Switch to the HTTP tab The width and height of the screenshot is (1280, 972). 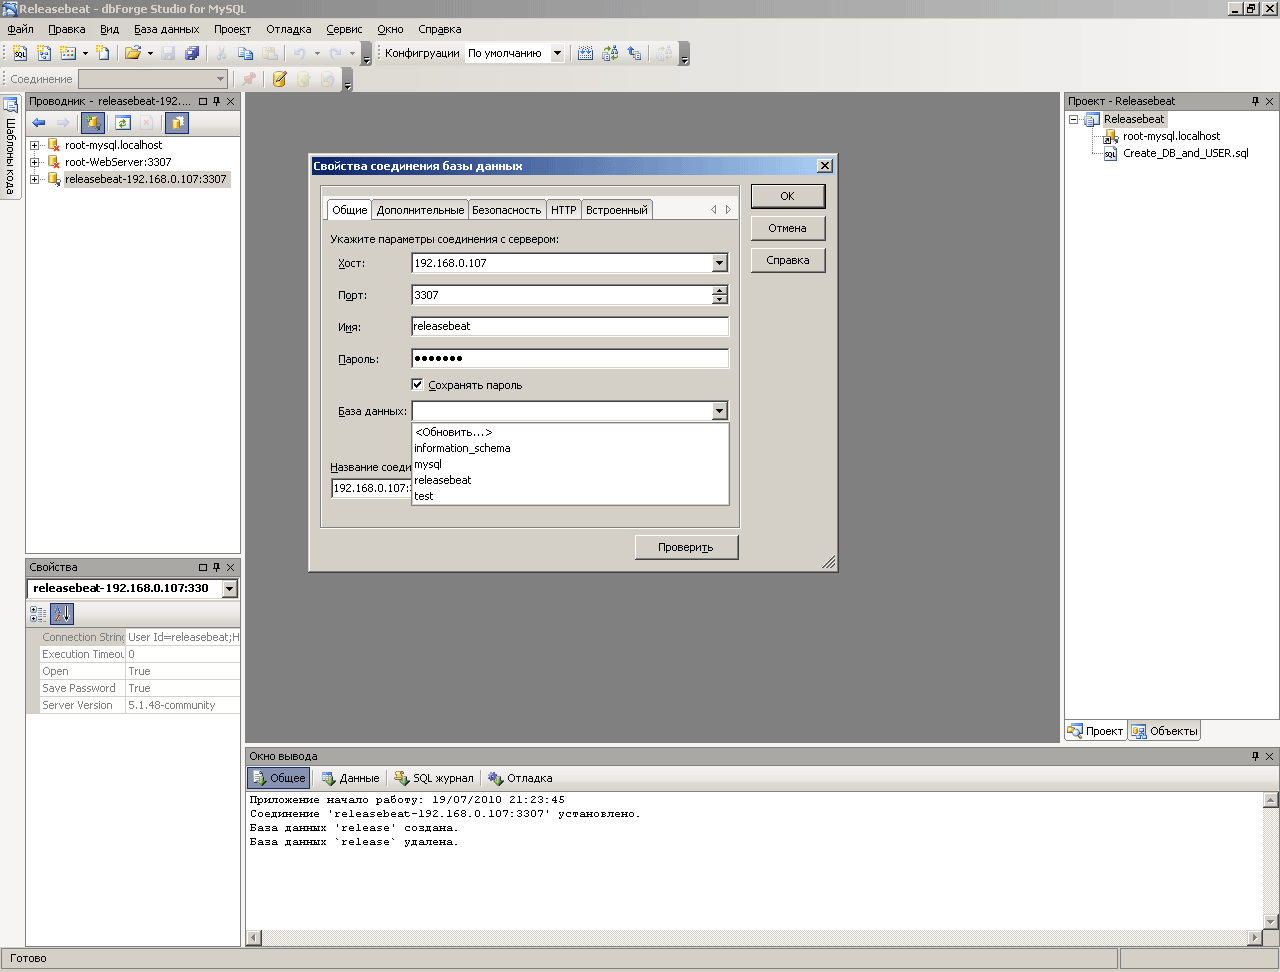tap(564, 210)
